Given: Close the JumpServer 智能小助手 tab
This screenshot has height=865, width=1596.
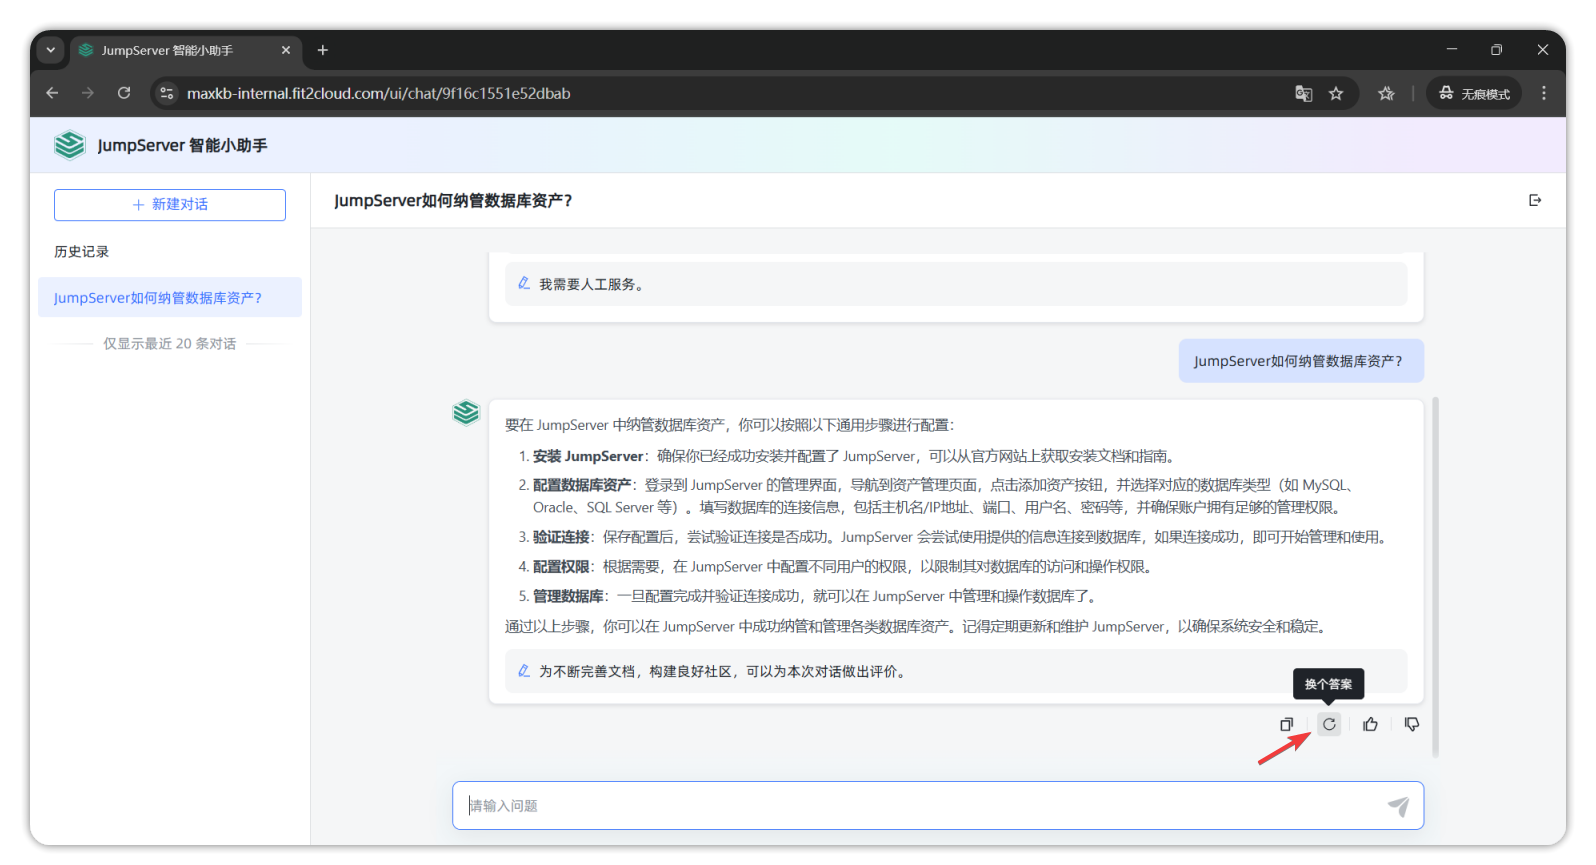Looking at the screenshot, I should pos(286,50).
